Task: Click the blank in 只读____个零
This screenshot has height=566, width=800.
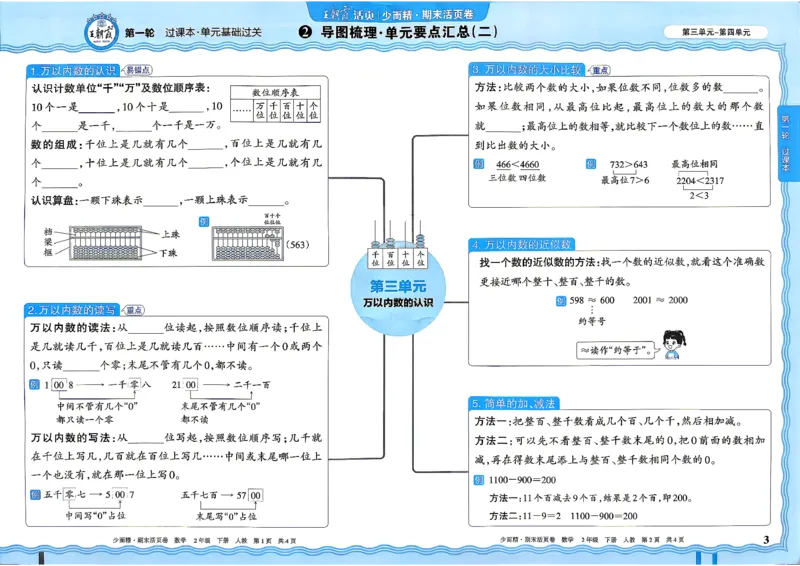Action: 81,366
